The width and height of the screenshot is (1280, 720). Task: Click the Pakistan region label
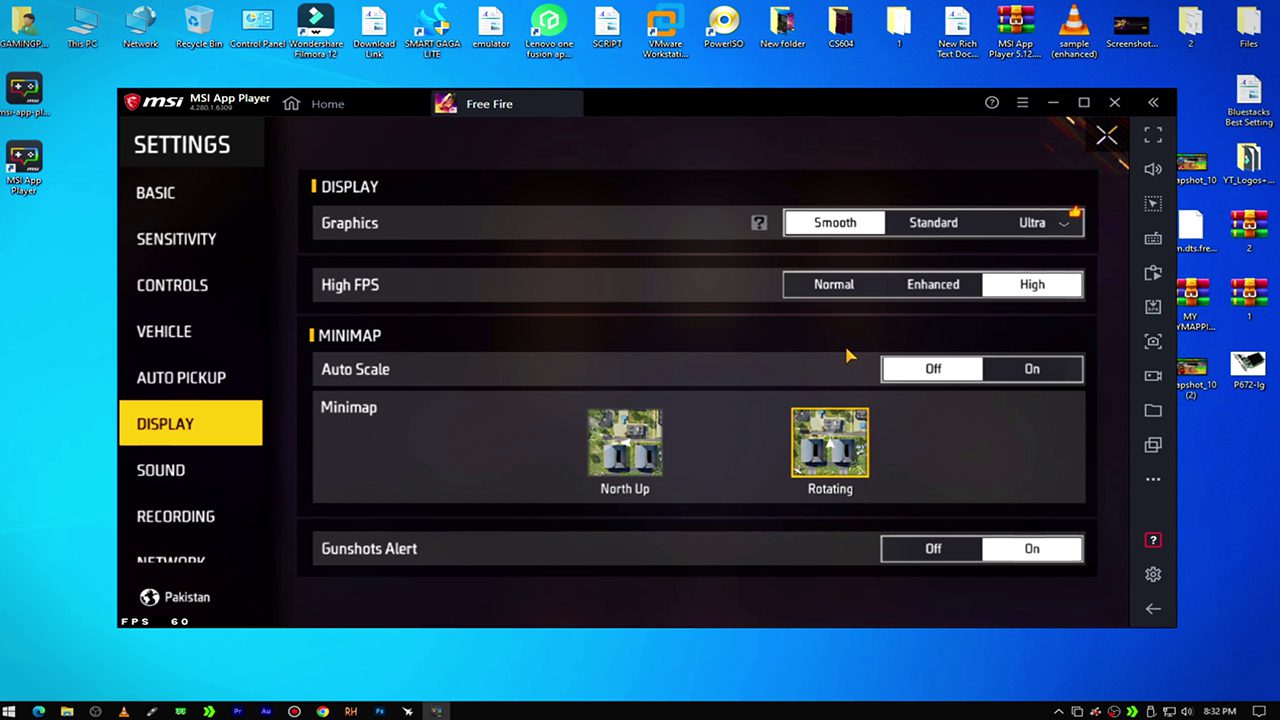tap(187, 597)
